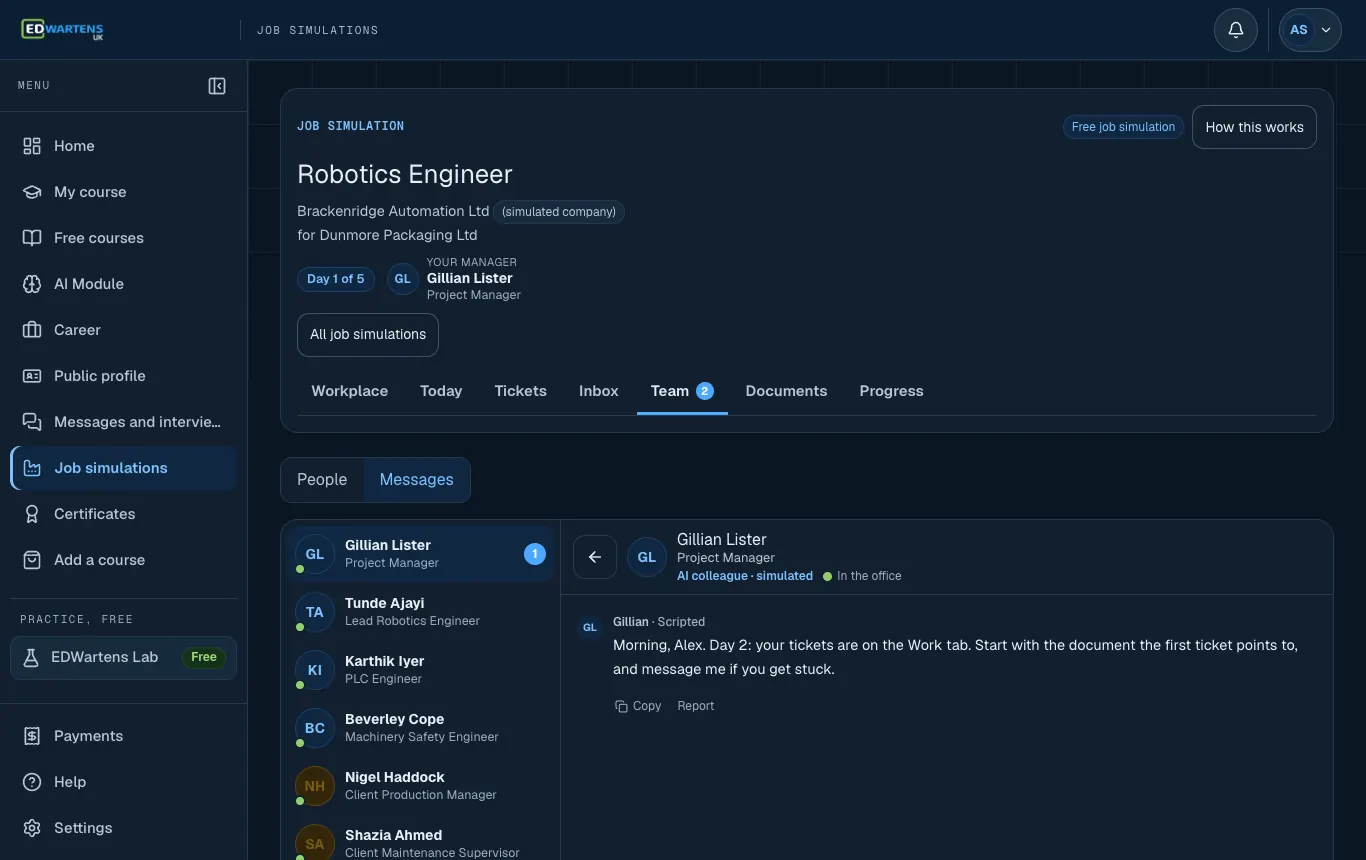
Task: Copy Gillian's message
Action: tap(638, 706)
